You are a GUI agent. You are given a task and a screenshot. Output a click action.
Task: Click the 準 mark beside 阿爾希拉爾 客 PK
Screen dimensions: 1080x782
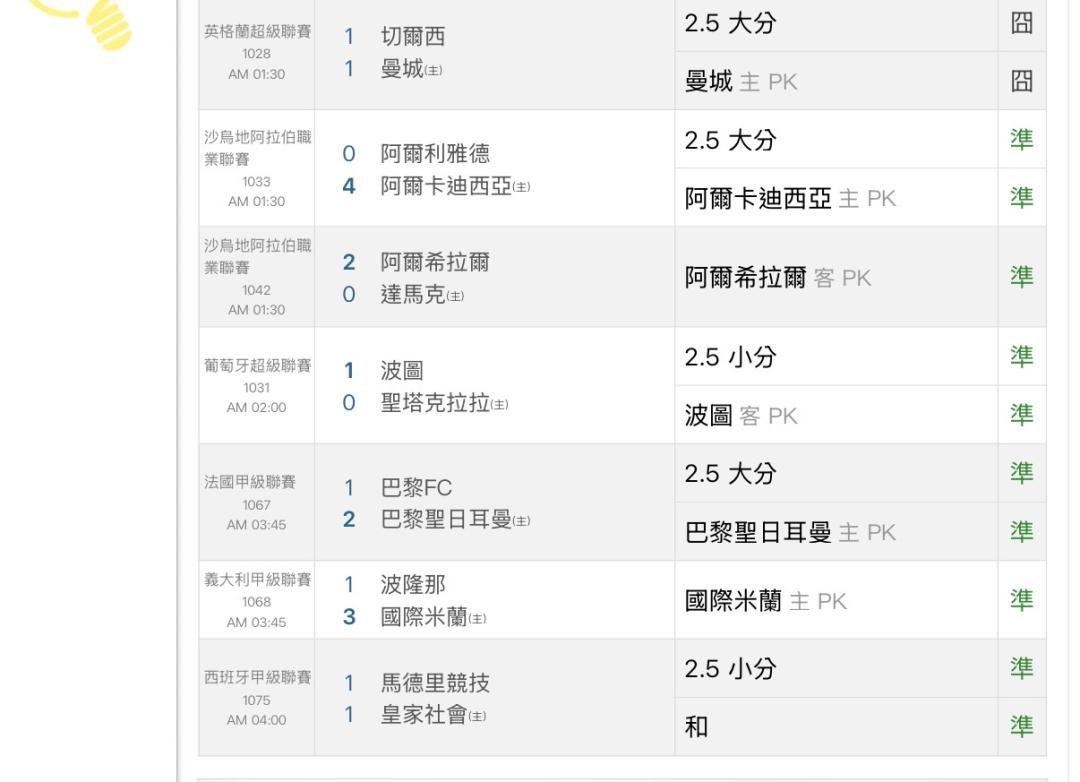(x=1021, y=277)
